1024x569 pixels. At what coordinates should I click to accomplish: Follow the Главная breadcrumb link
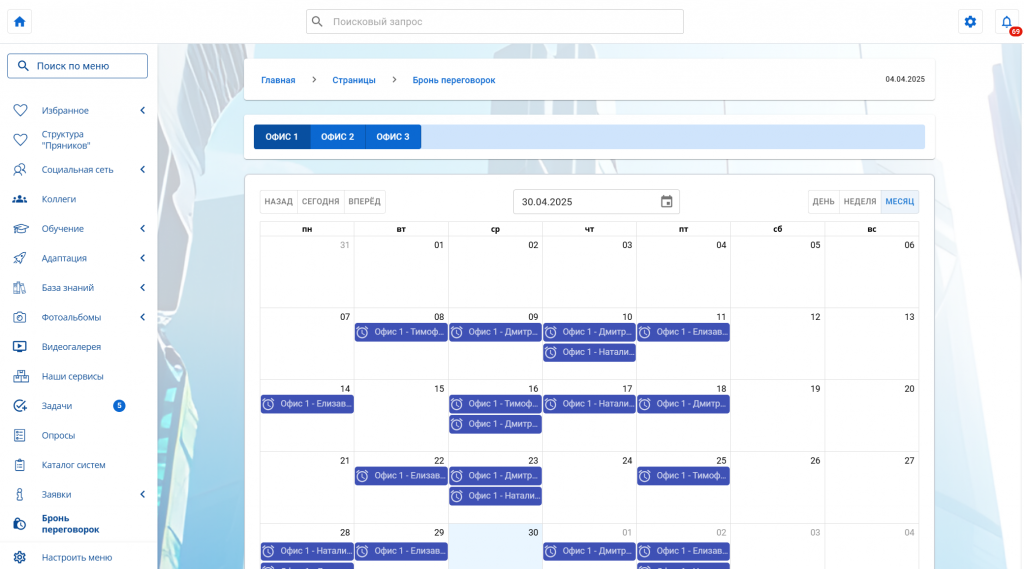pyautogui.click(x=278, y=80)
